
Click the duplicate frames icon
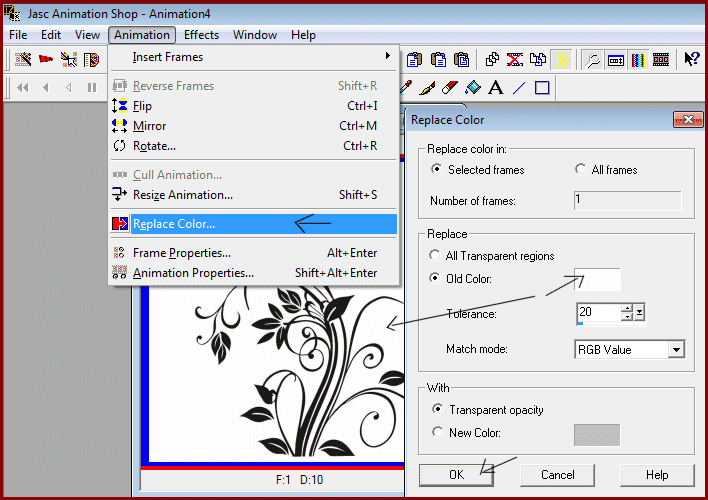[538, 59]
